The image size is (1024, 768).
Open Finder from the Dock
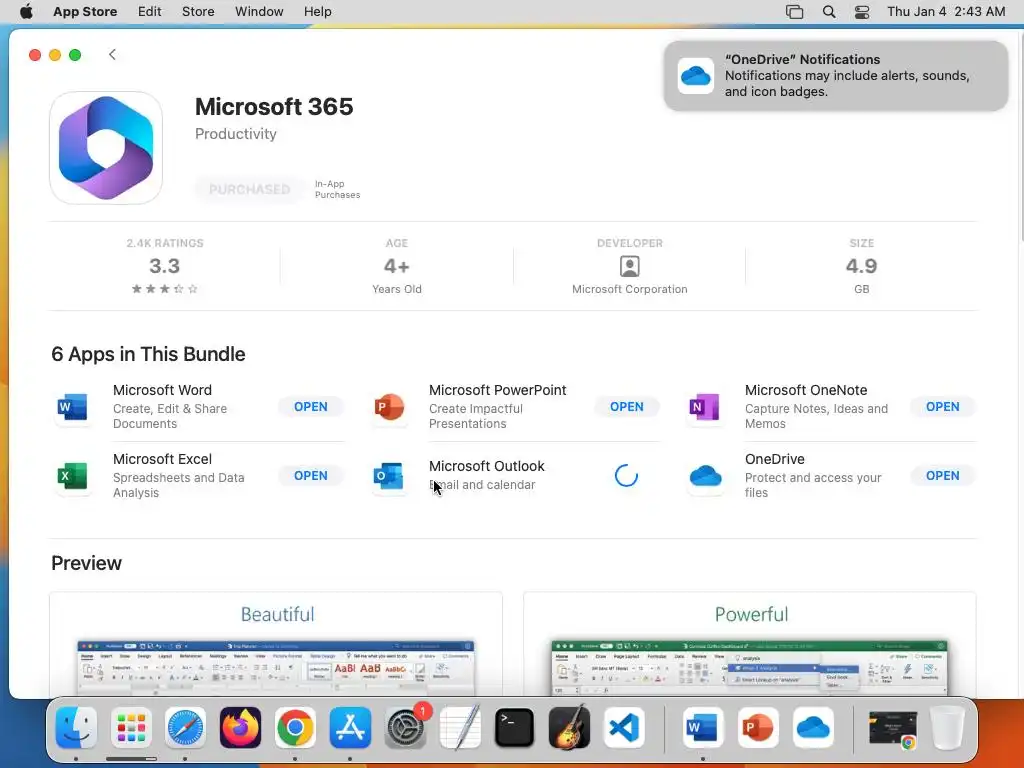[x=76, y=728]
